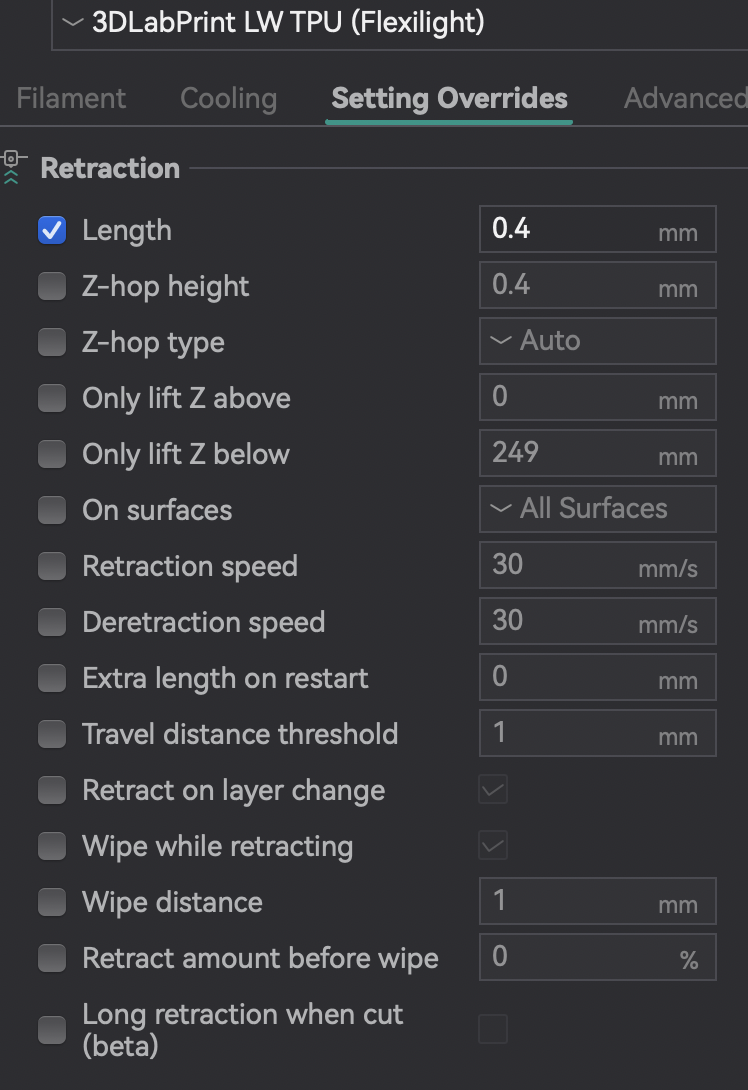Switch to the Filament tab
The height and width of the screenshot is (1090, 748).
click(x=70, y=98)
